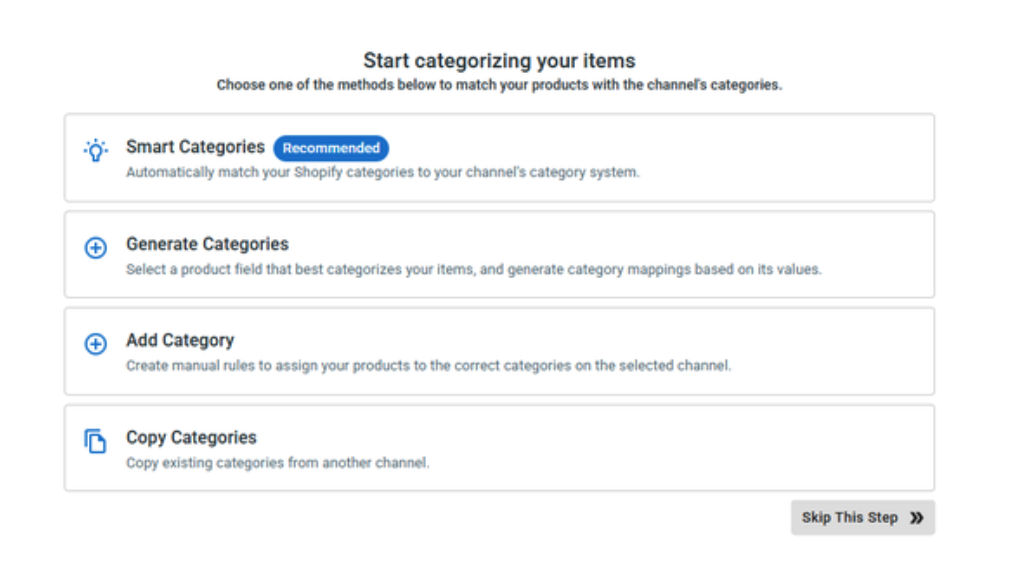Click the copy icon beside Copy Categories
Image resolution: width=1028 pixels, height=582 pixels.
95,442
